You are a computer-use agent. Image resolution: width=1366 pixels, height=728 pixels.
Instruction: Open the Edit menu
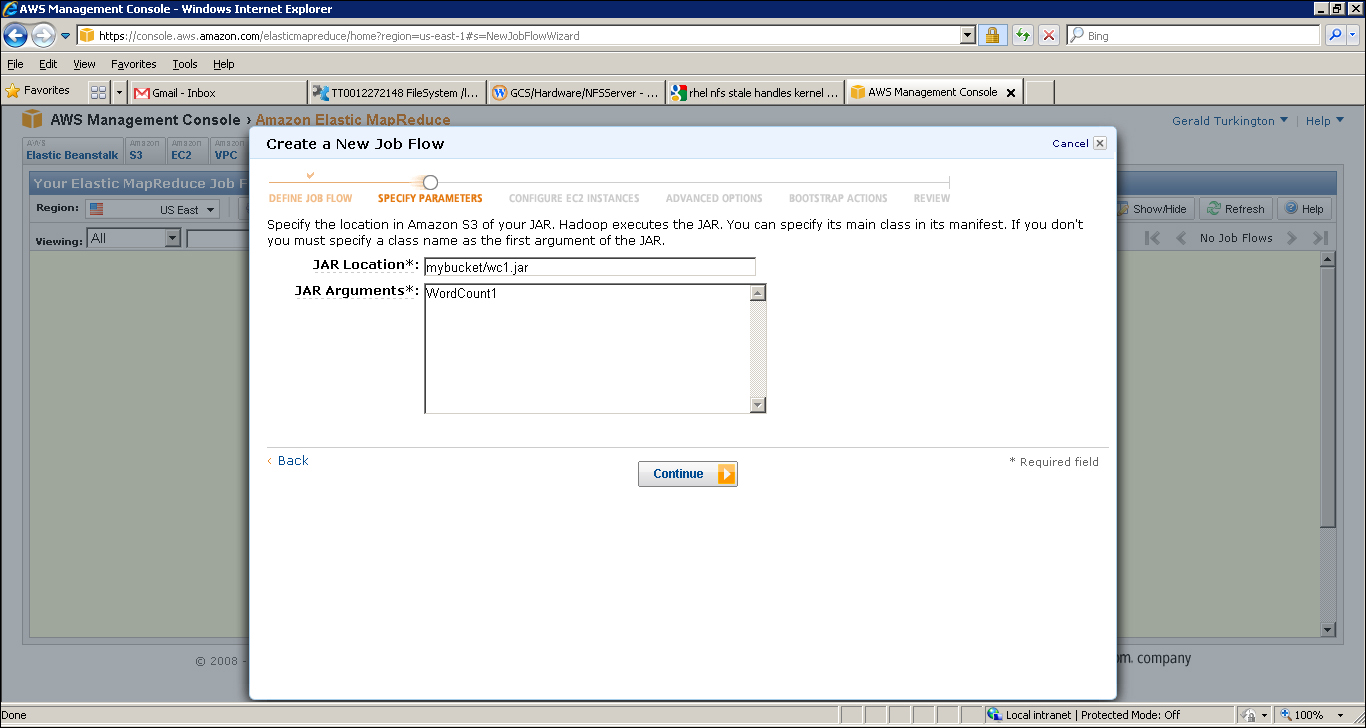[x=48, y=64]
